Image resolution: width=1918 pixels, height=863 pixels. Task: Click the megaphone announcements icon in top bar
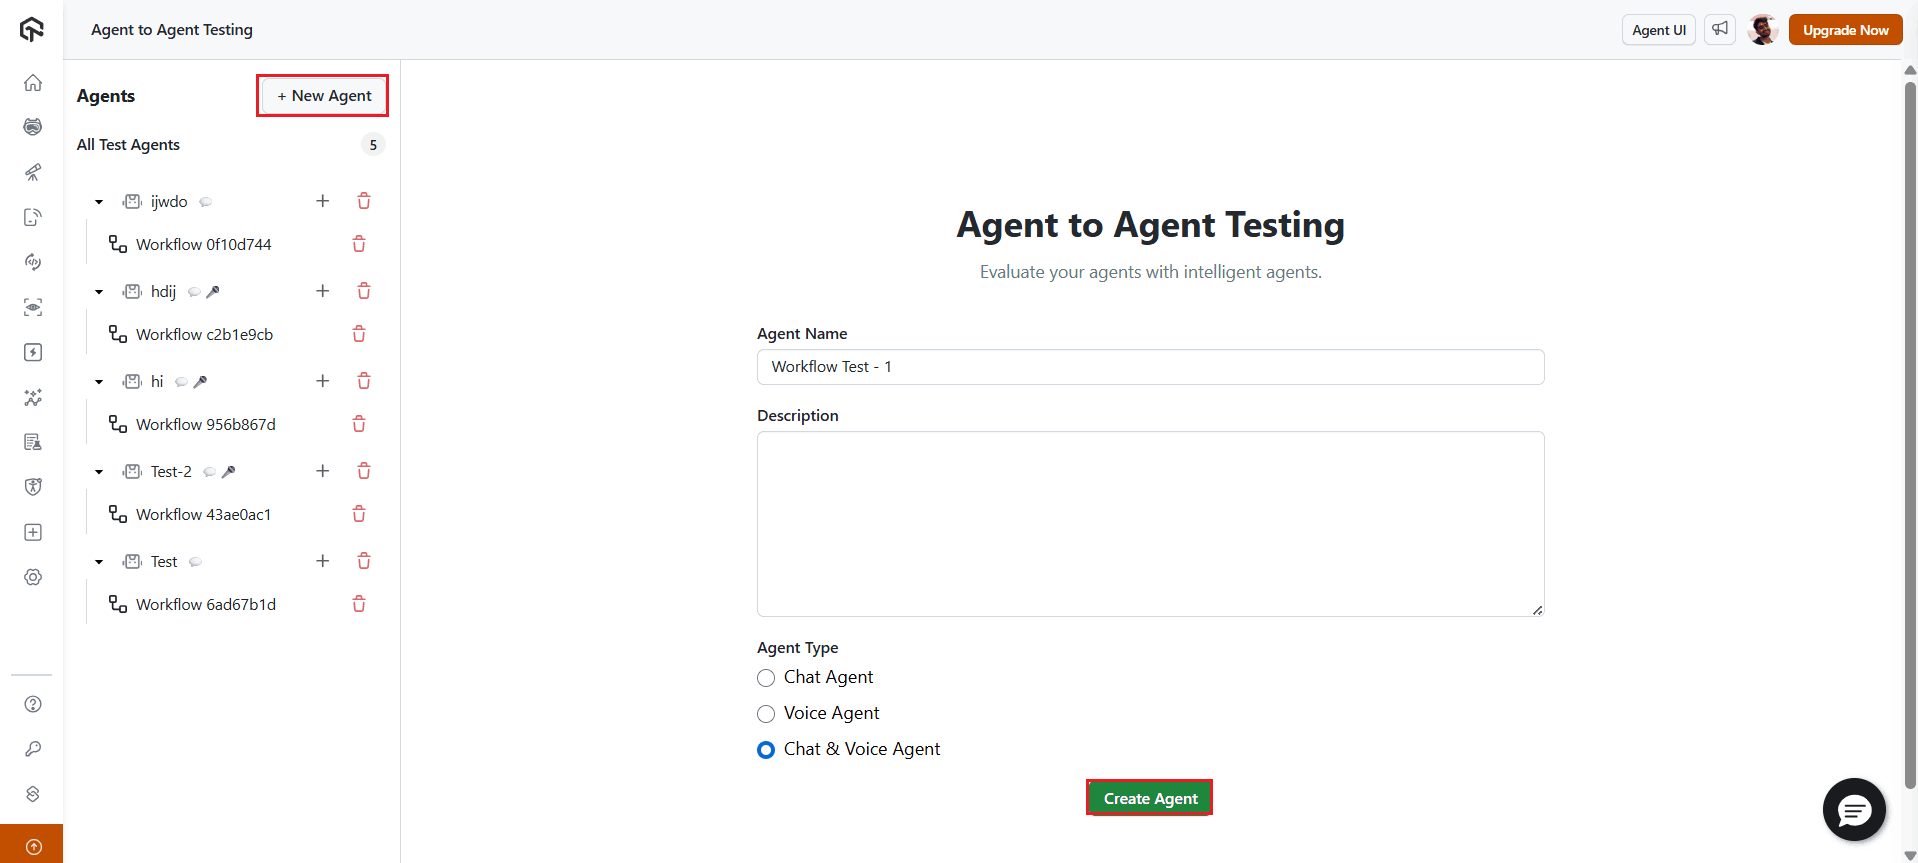click(1719, 29)
